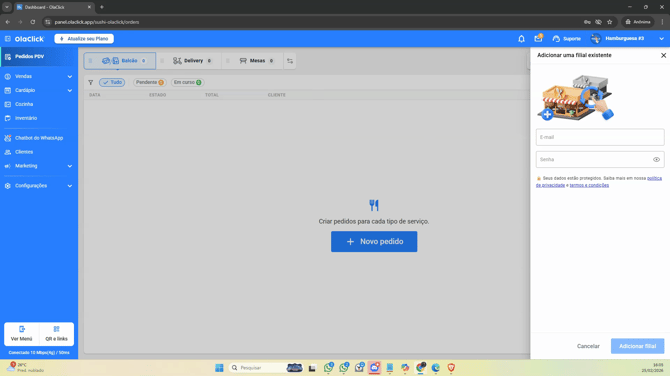Open the service type settings sliders icon
This screenshot has width=670, height=376.
290,61
